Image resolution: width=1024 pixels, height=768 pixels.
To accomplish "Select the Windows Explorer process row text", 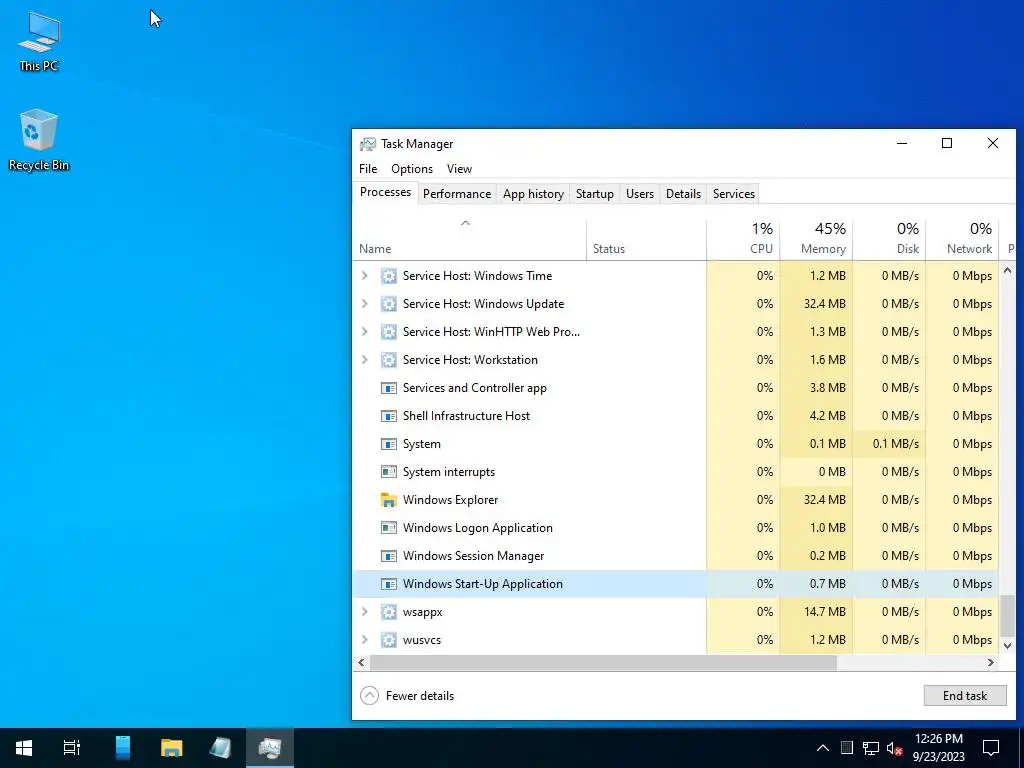I will [451, 500].
